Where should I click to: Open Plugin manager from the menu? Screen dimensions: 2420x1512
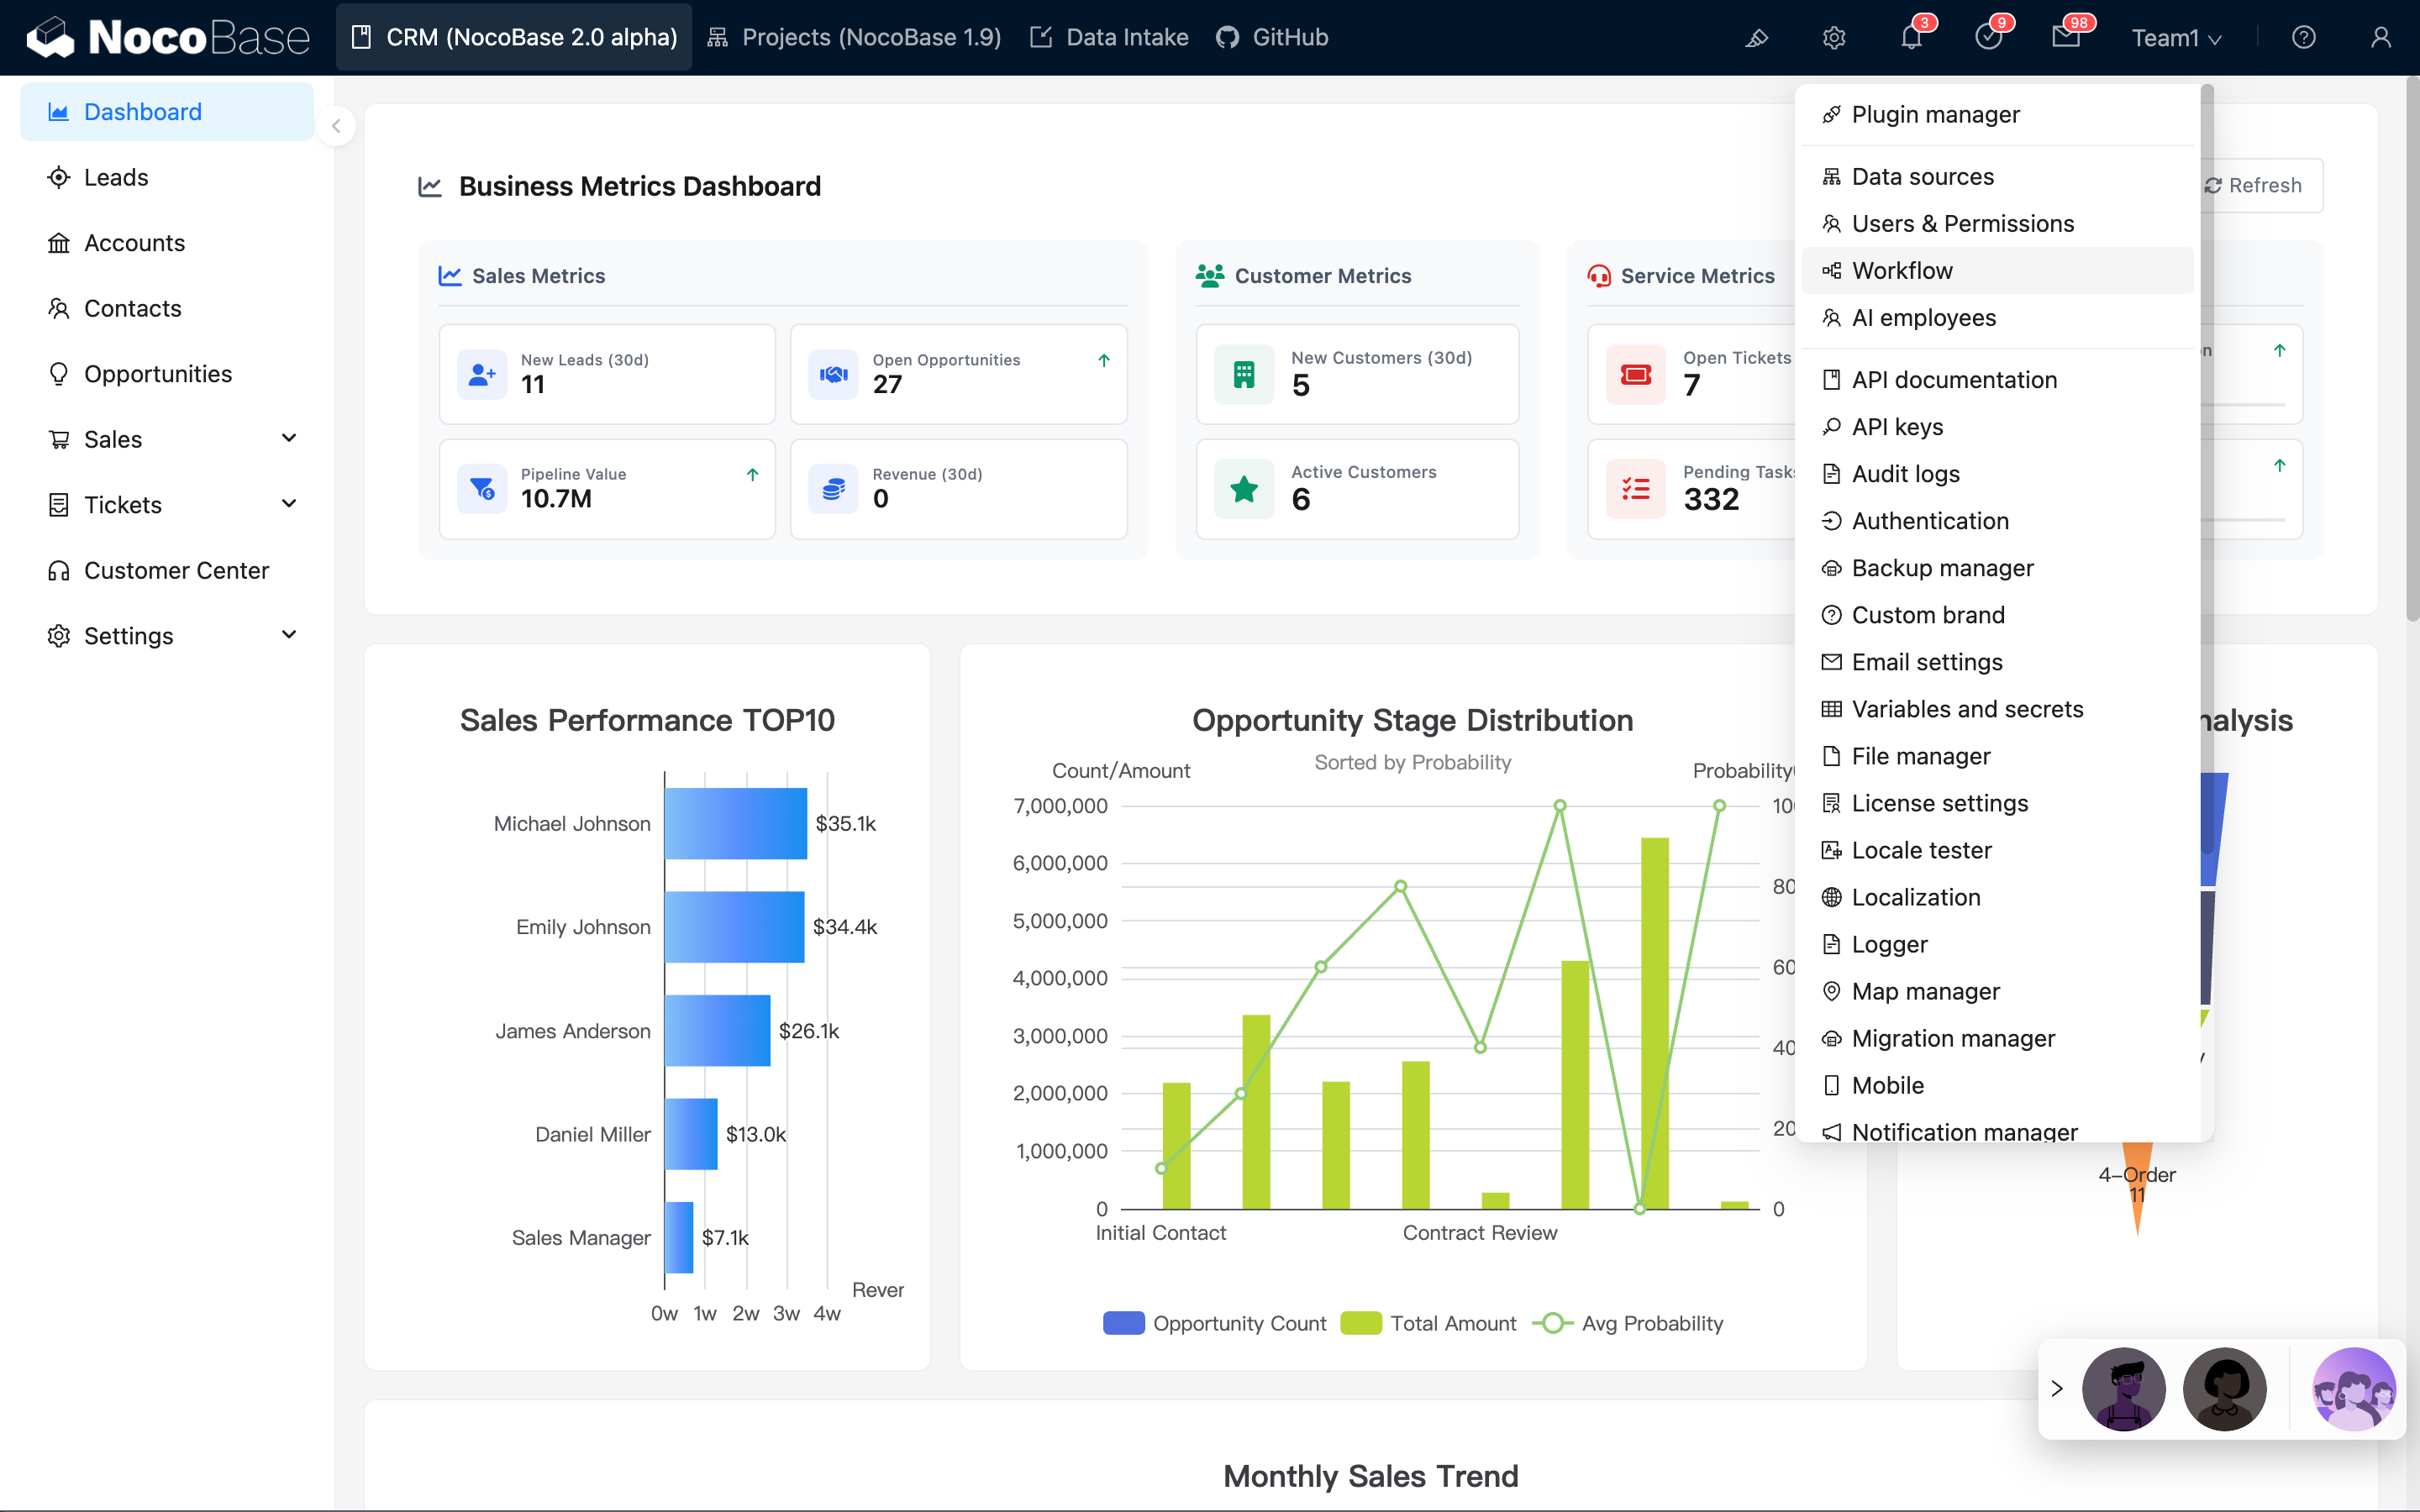pos(1936,114)
